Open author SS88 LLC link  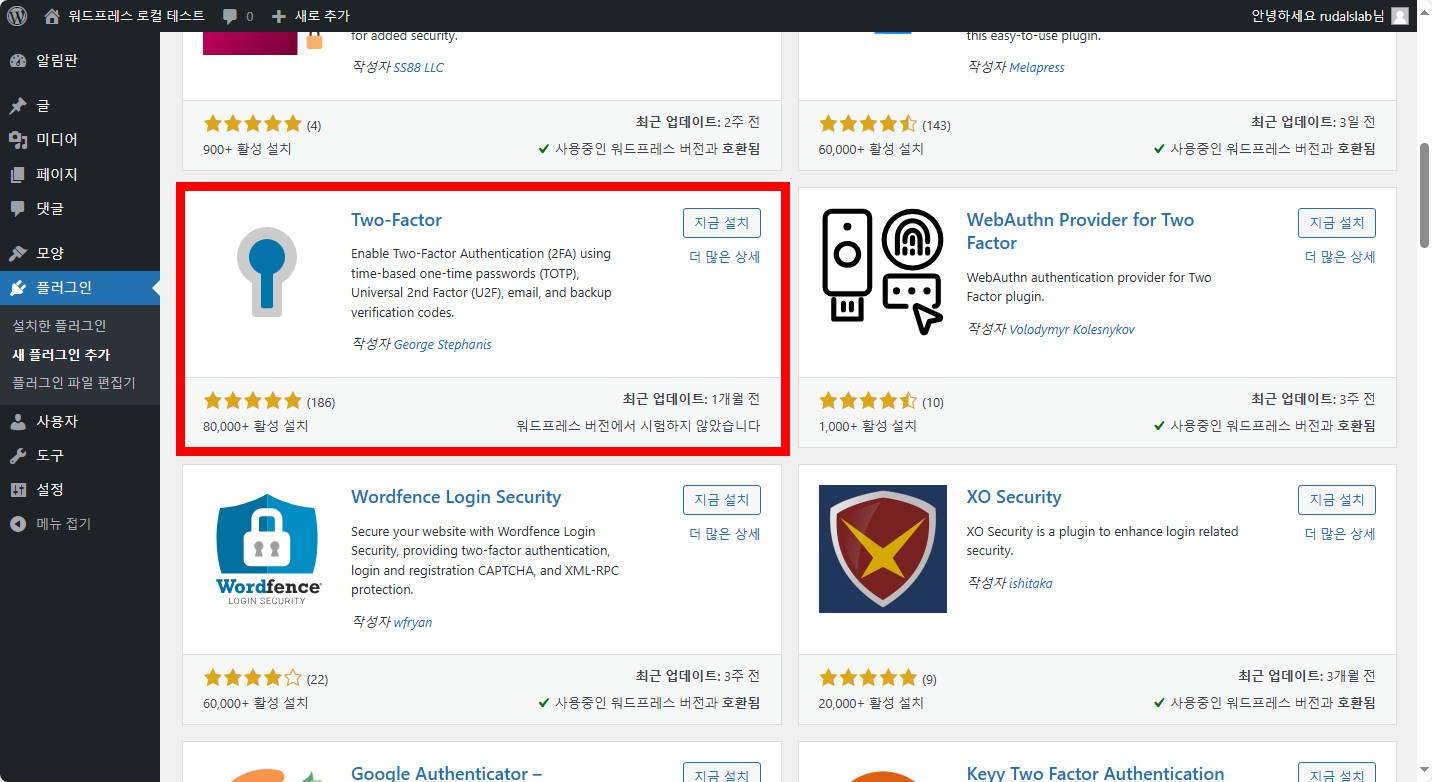pos(418,67)
